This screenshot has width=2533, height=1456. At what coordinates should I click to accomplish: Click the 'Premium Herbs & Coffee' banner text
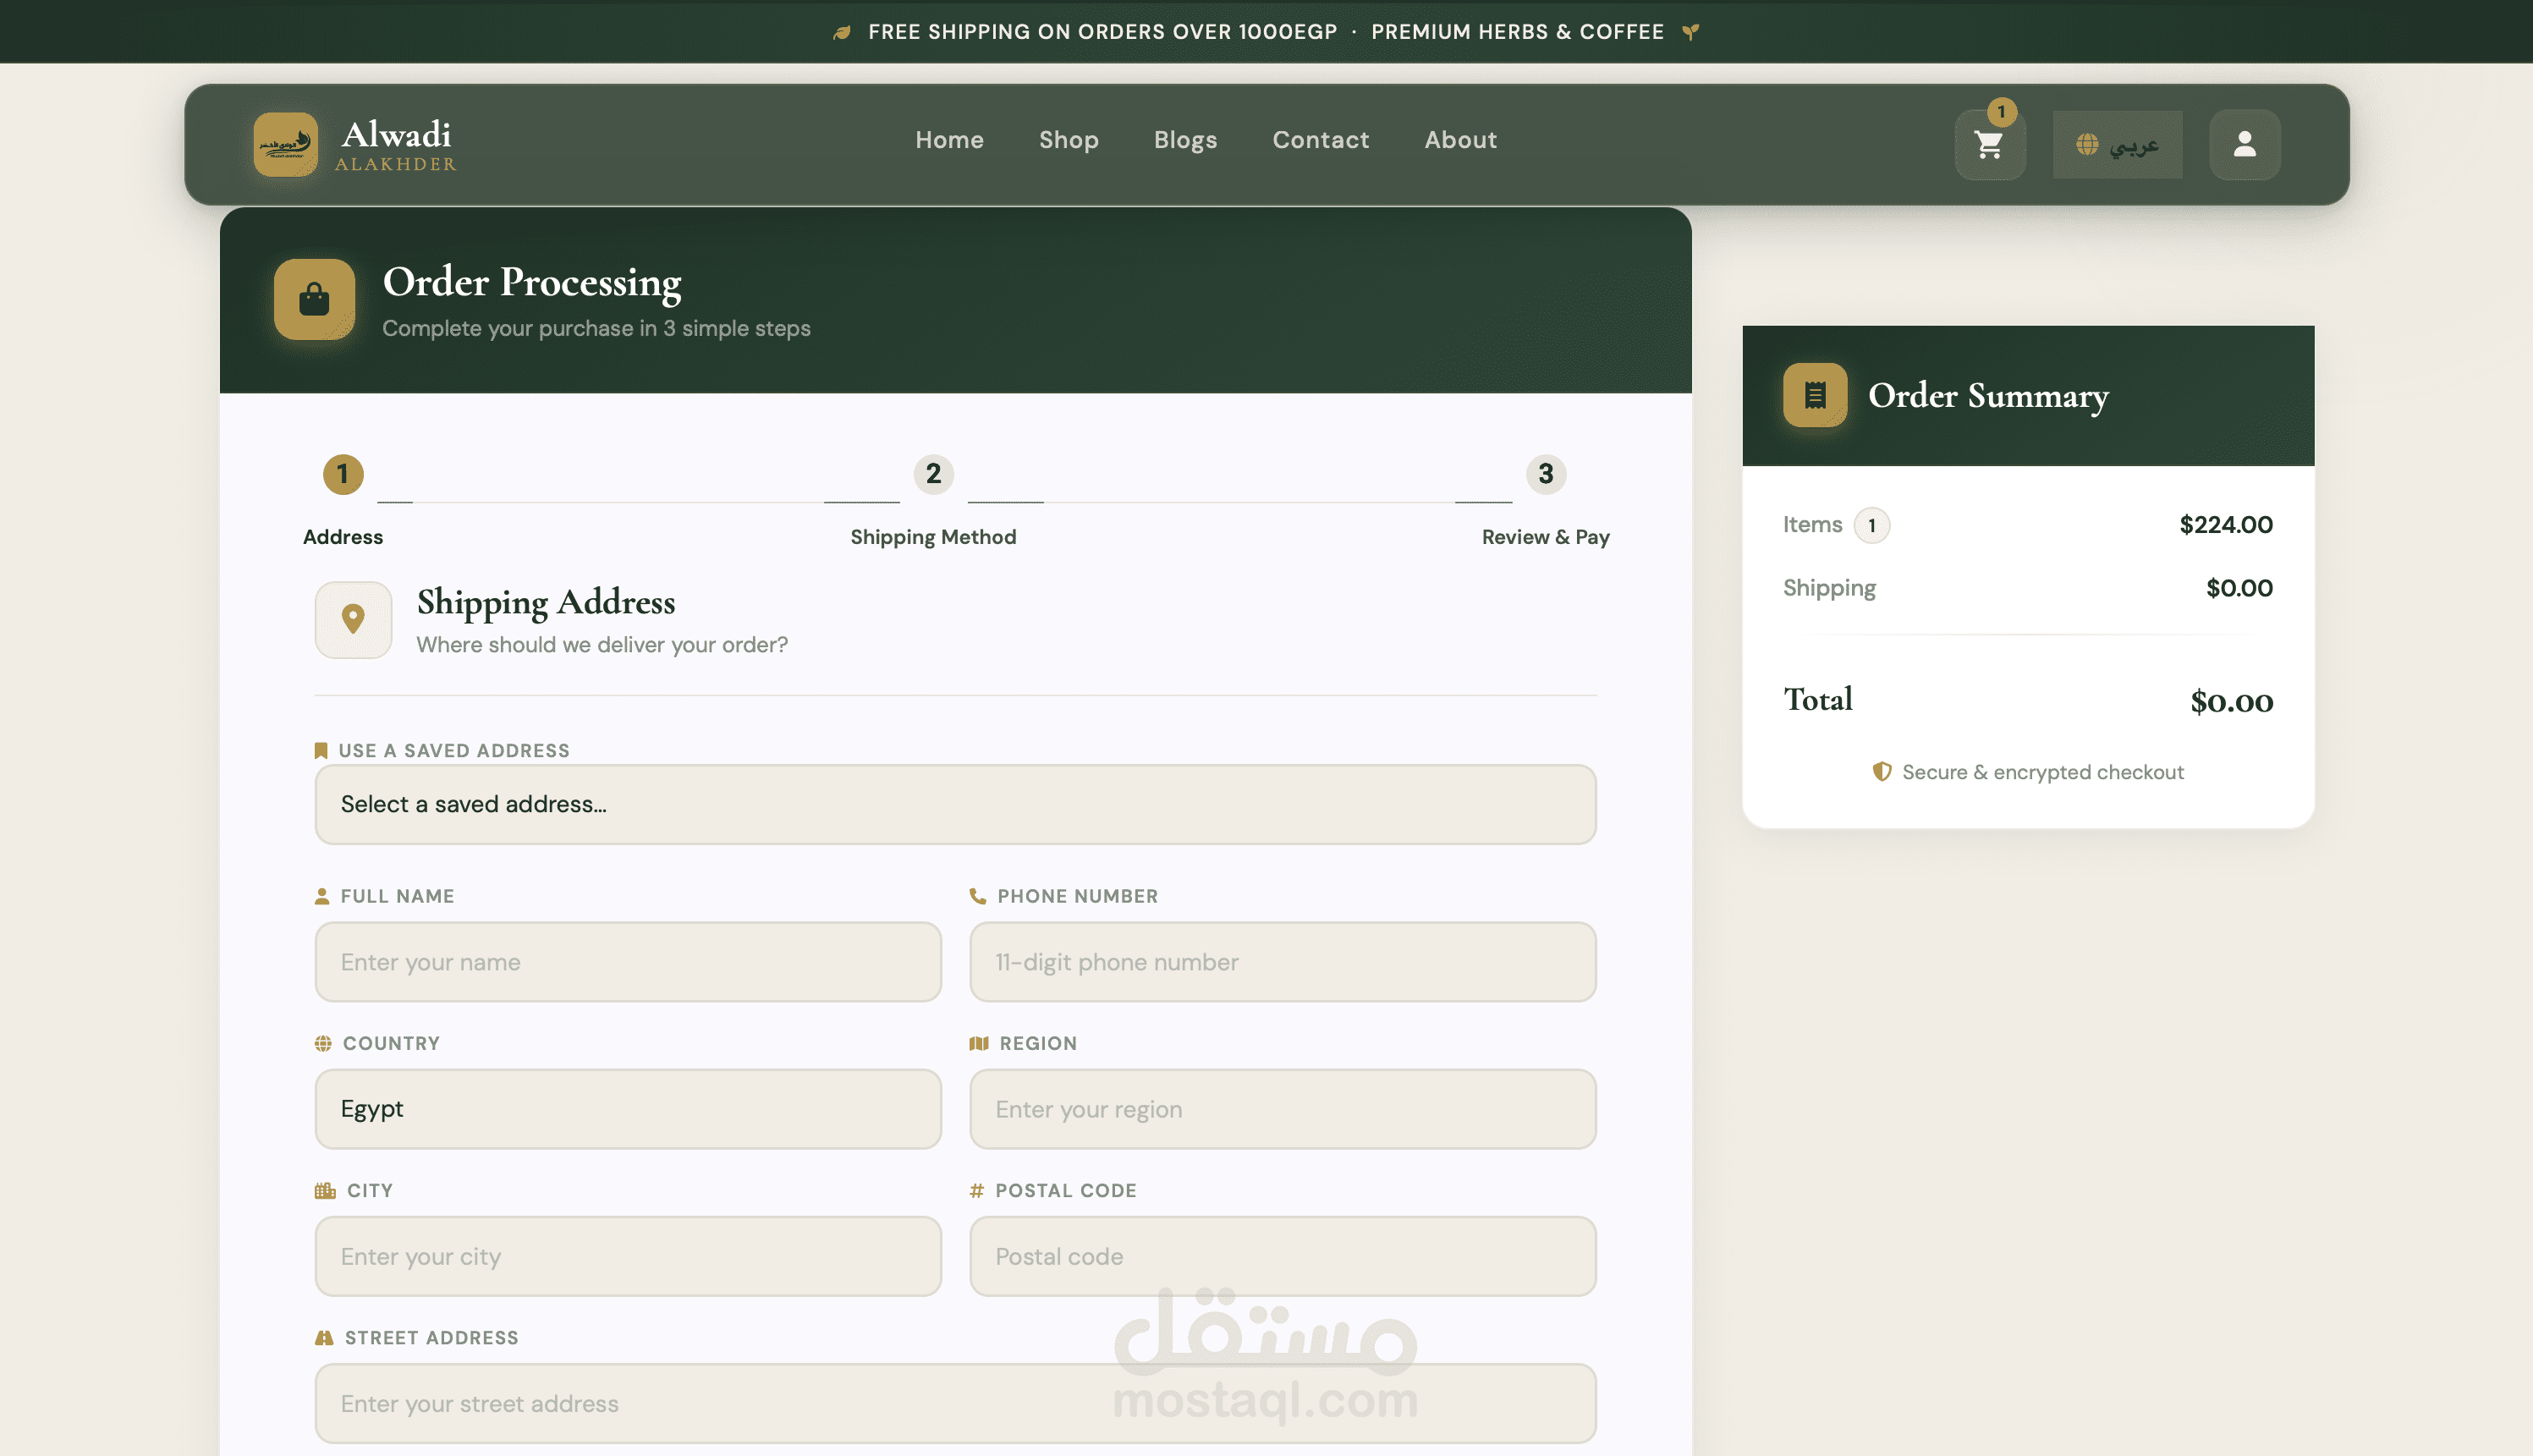point(1517,32)
